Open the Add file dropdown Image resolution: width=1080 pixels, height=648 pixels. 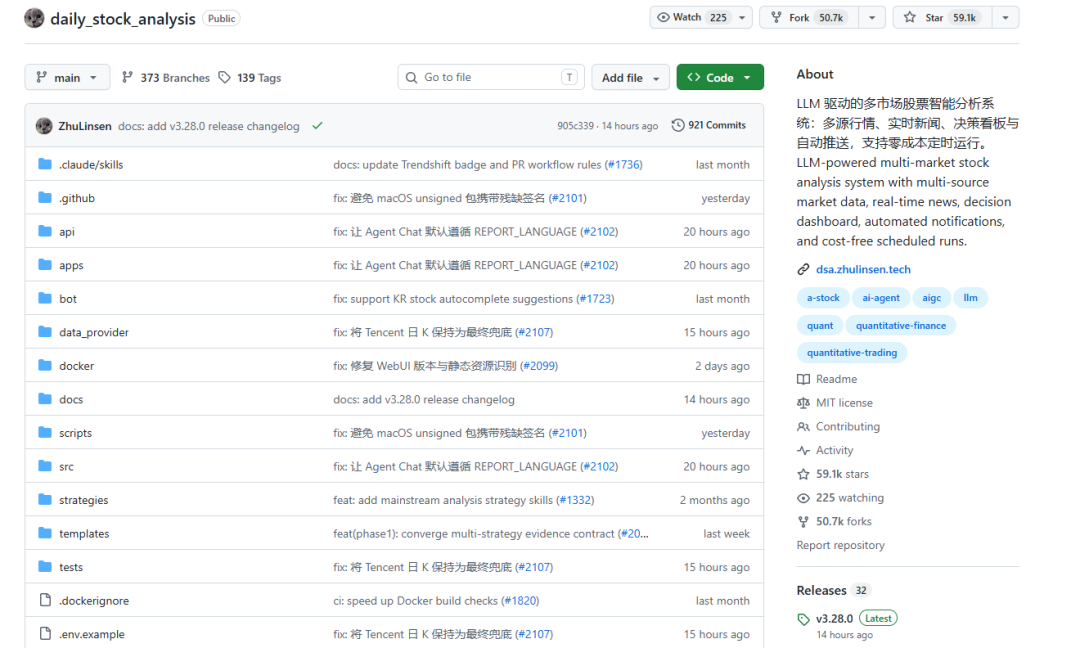point(631,77)
